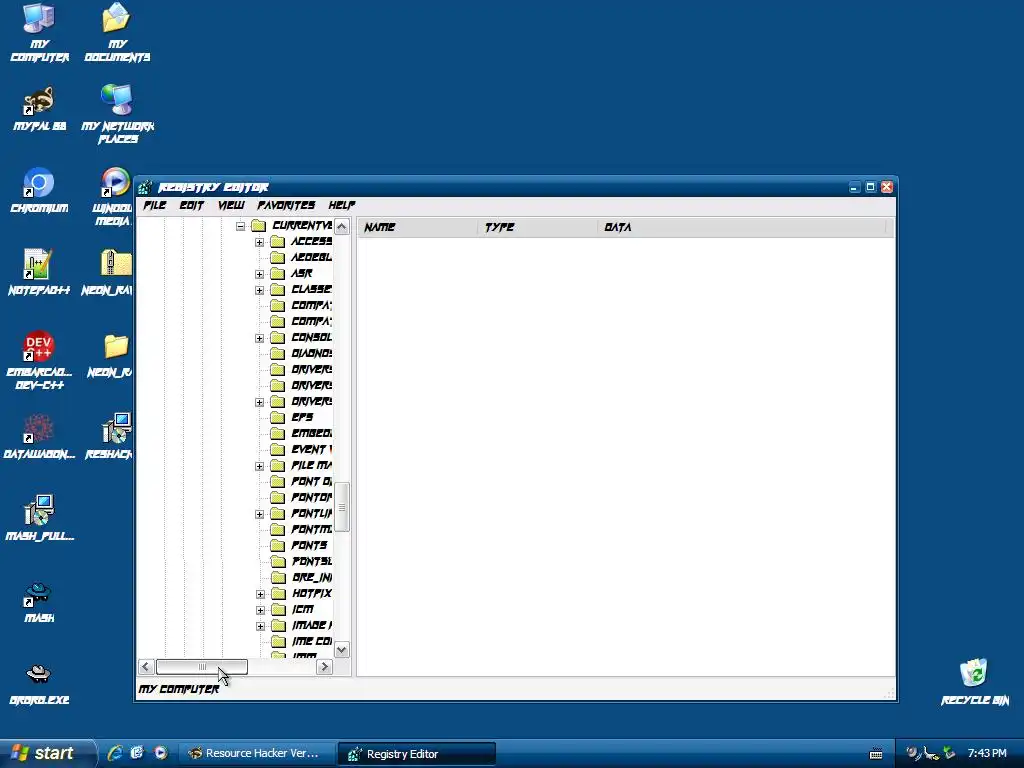Switch to Resource Hacker taskbar window
The height and width of the screenshot is (768, 1024).
coord(256,753)
